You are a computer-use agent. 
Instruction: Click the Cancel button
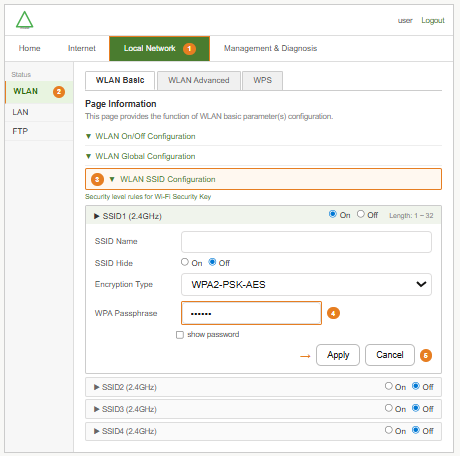(390, 355)
